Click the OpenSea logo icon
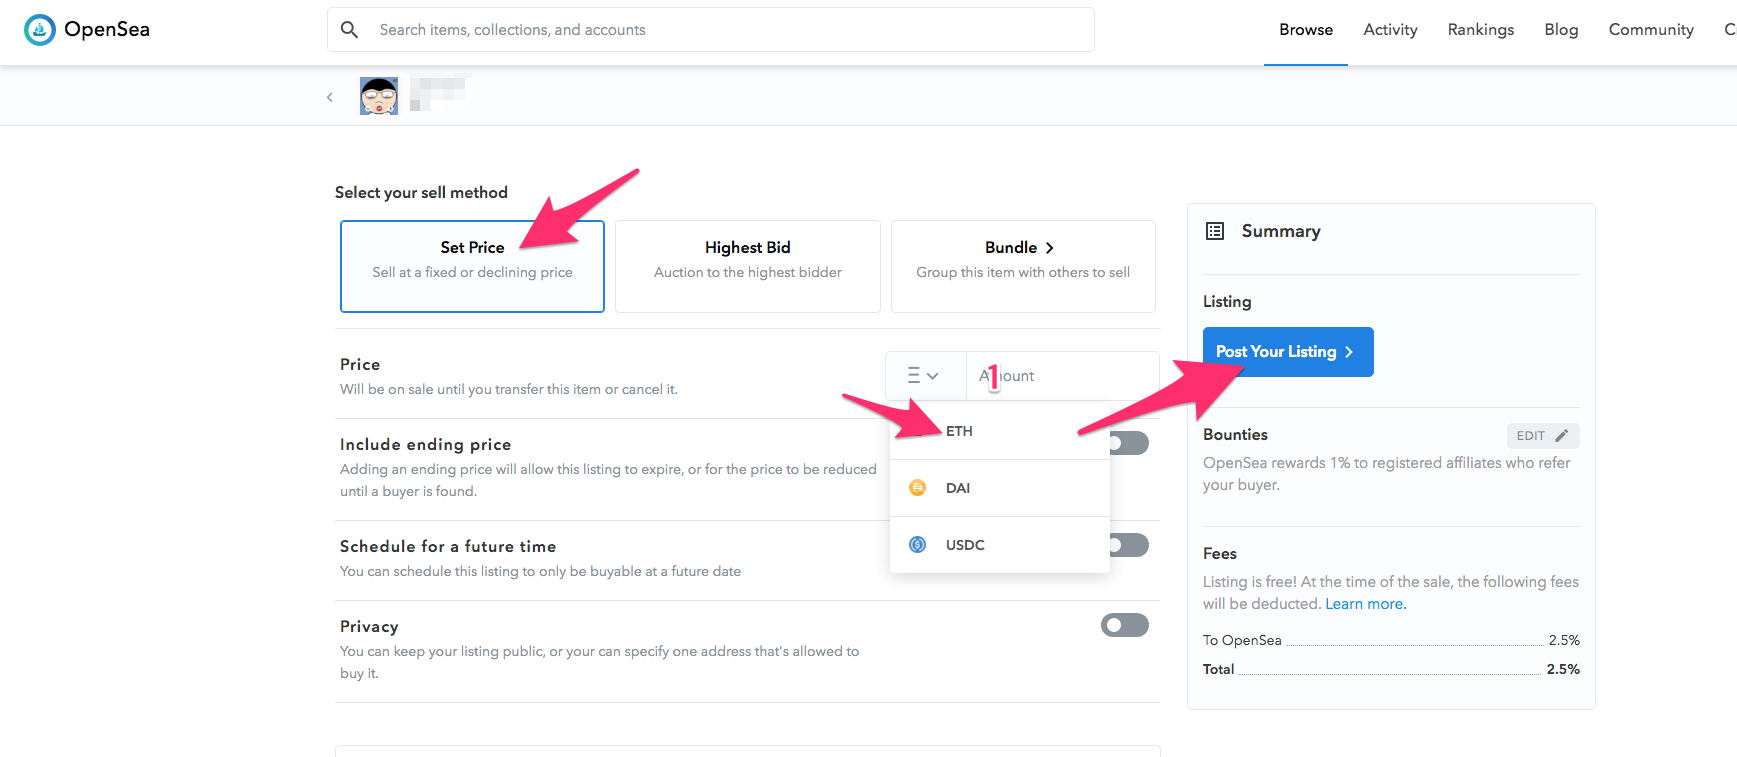The image size is (1737, 757). point(40,30)
